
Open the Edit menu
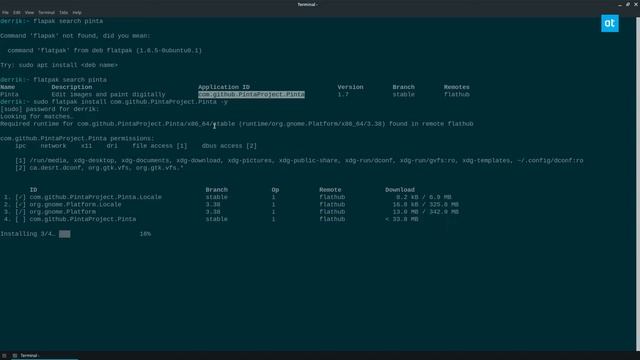pyautogui.click(x=17, y=13)
